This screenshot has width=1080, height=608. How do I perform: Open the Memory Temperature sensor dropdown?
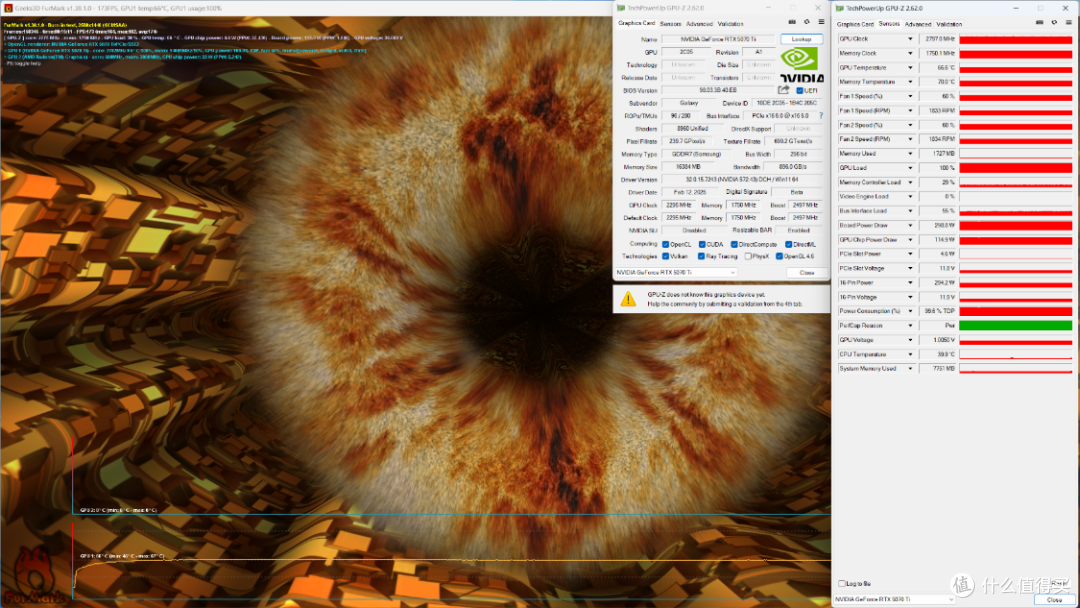[x=910, y=81]
